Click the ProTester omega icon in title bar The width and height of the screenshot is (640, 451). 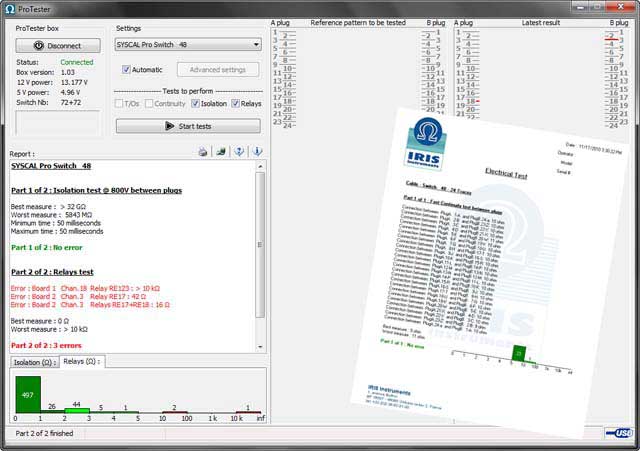click(x=10, y=9)
